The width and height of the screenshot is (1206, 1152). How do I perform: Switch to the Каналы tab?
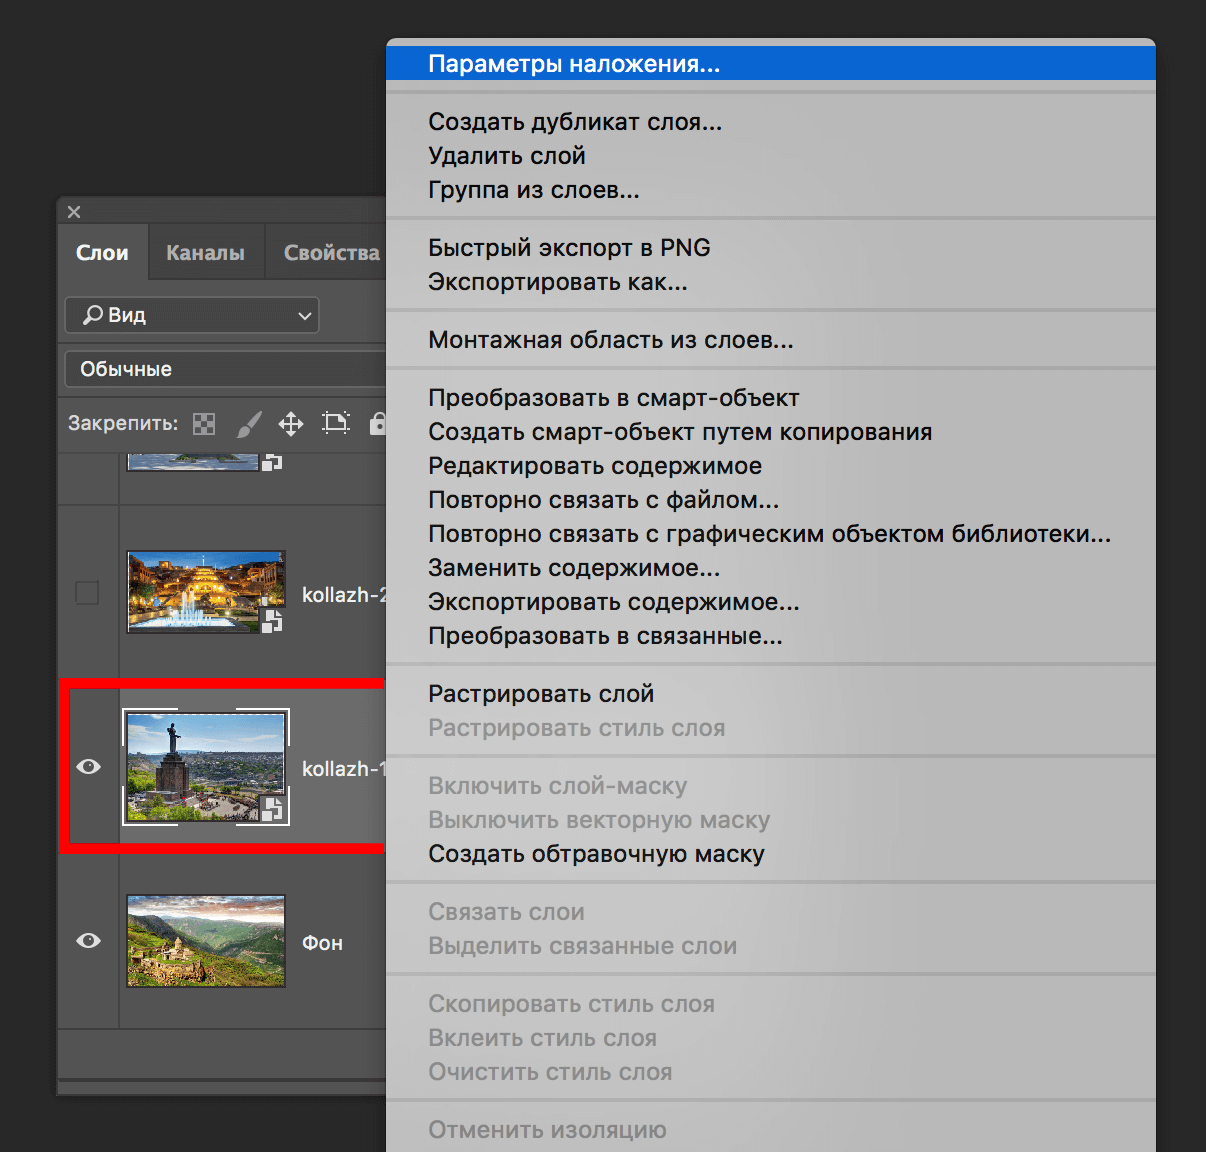tap(205, 253)
